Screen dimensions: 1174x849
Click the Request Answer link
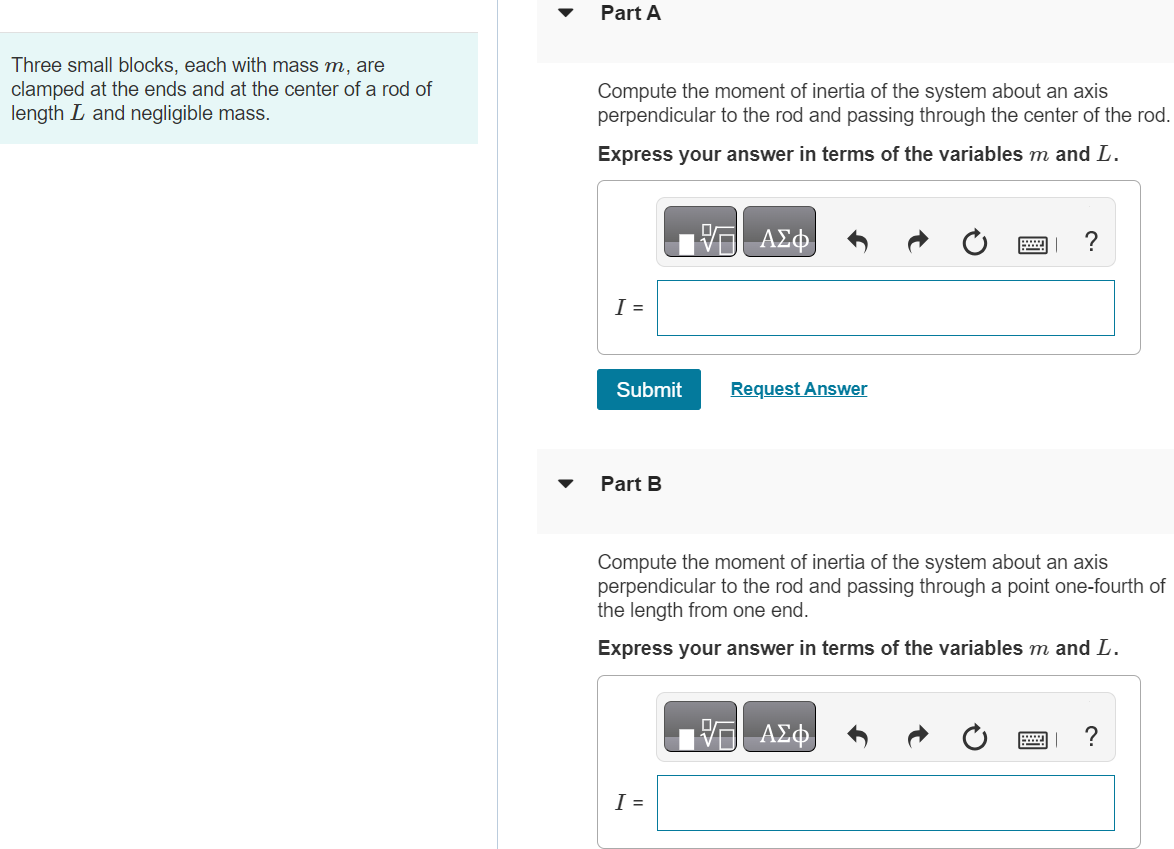(799, 389)
